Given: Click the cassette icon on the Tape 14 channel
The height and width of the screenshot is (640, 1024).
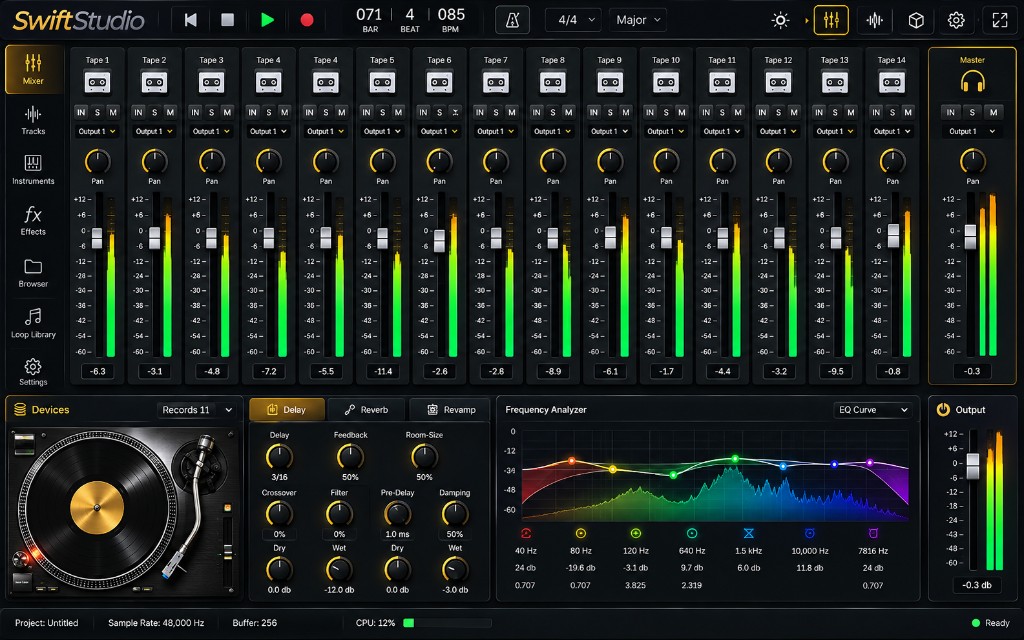Looking at the screenshot, I should pyautogui.click(x=892, y=83).
